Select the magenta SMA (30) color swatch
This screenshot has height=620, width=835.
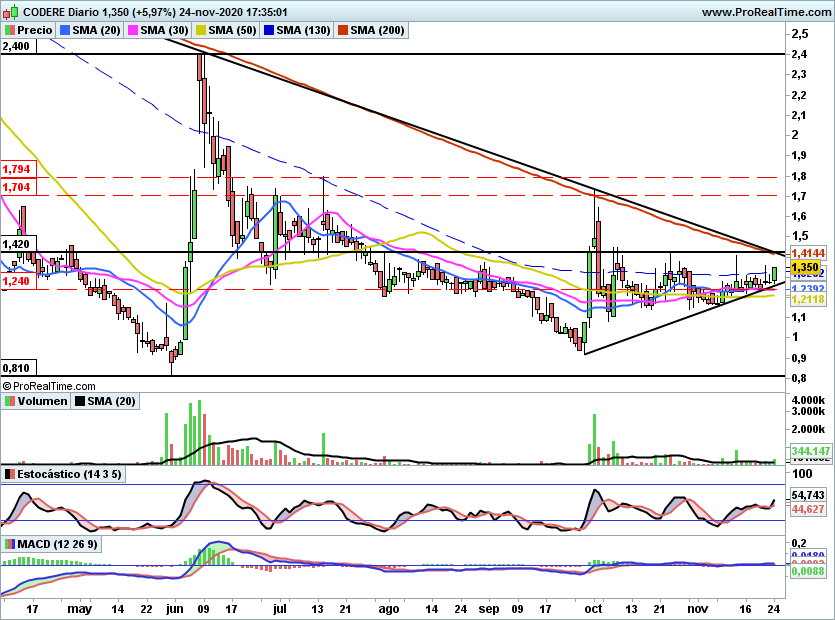tap(133, 31)
